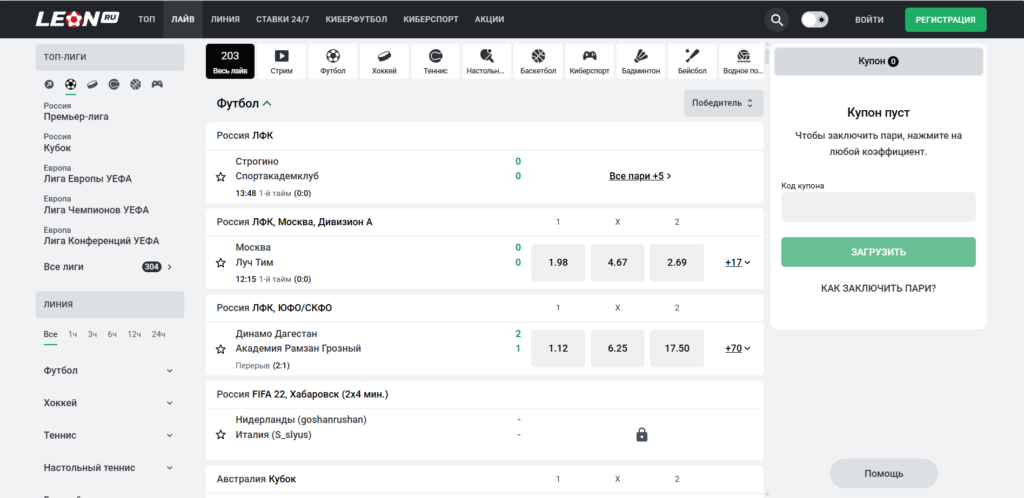Filter live events by Бейсбол tile

pos(692,61)
